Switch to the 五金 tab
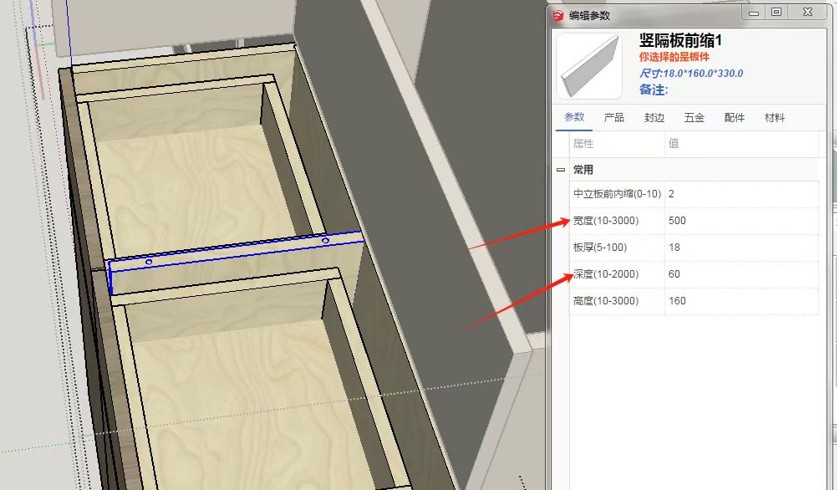 (x=694, y=118)
